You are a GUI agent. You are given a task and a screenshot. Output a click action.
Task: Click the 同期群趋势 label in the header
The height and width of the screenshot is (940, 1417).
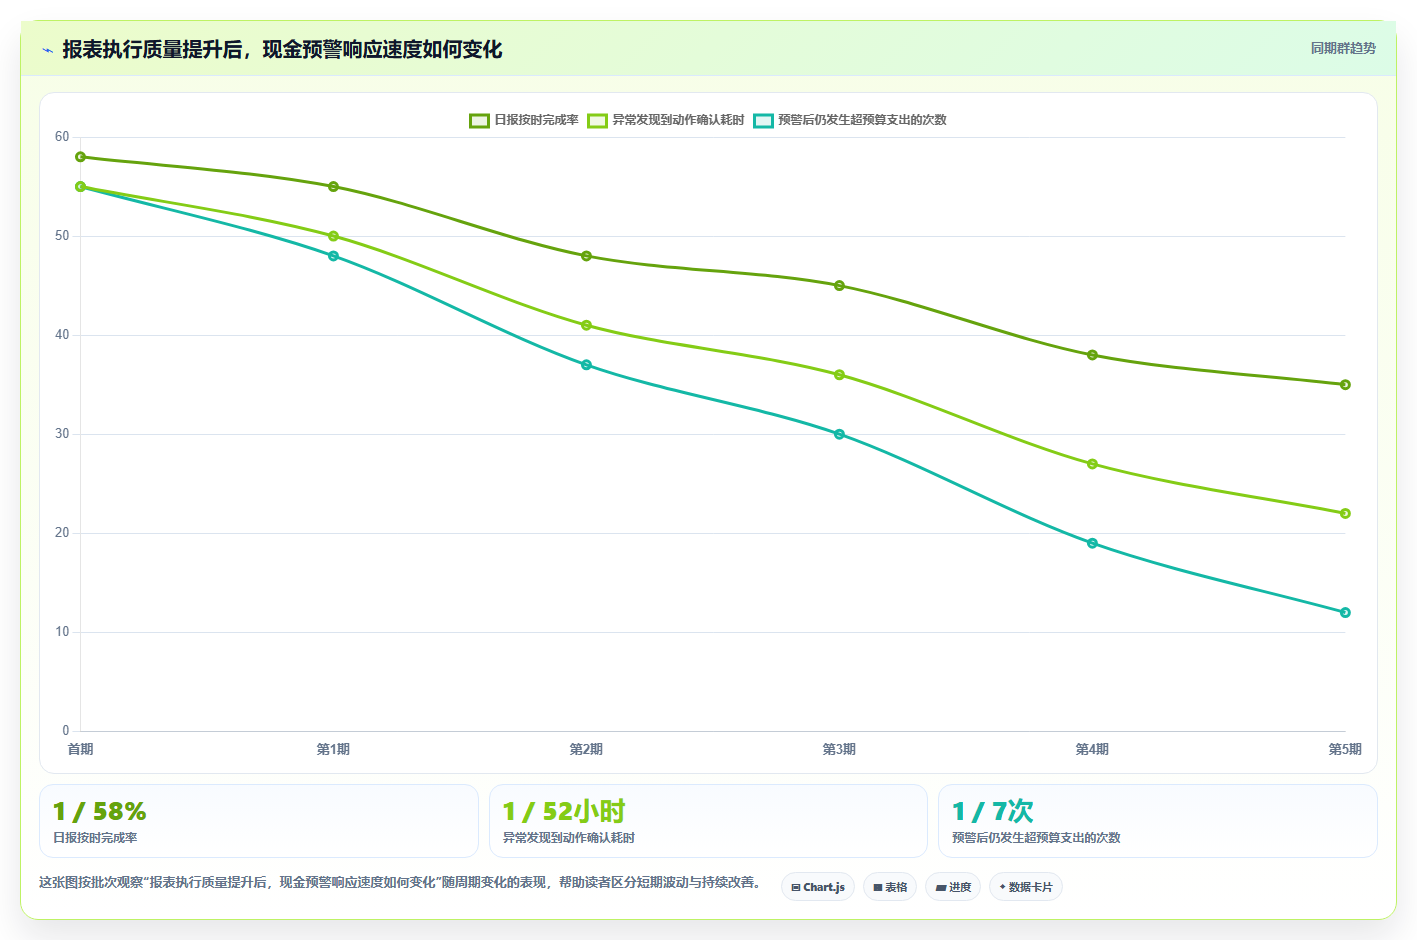point(1343,48)
